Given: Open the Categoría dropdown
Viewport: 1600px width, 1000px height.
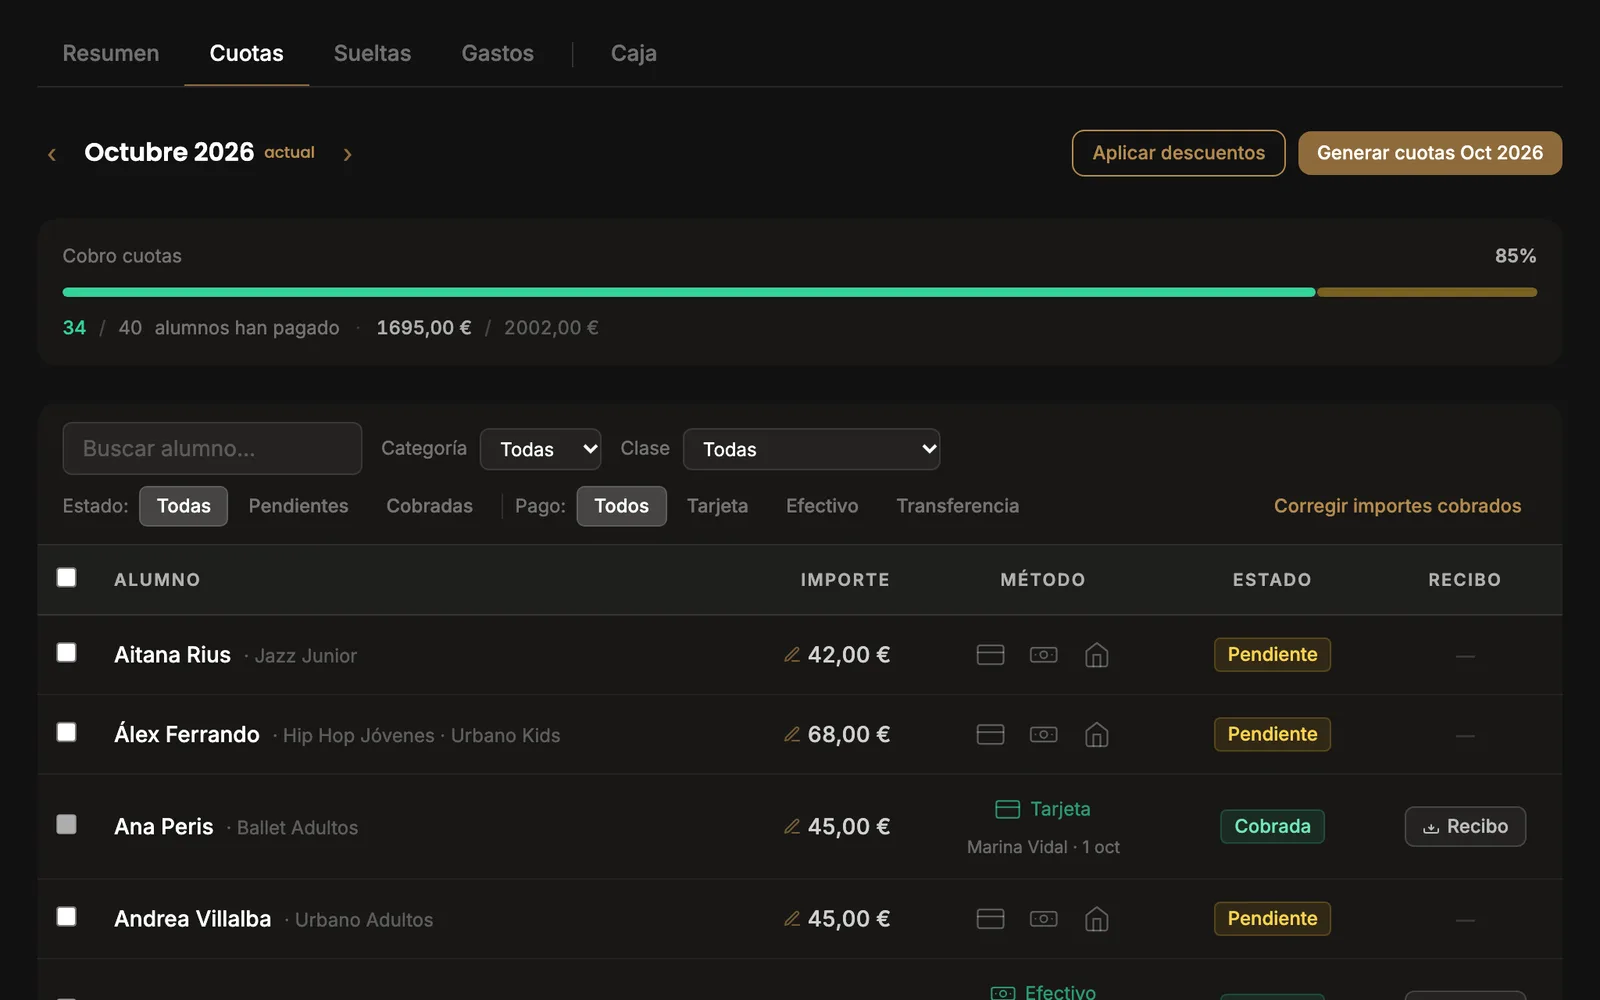Looking at the screenshot, I should (x=540, y=449).
